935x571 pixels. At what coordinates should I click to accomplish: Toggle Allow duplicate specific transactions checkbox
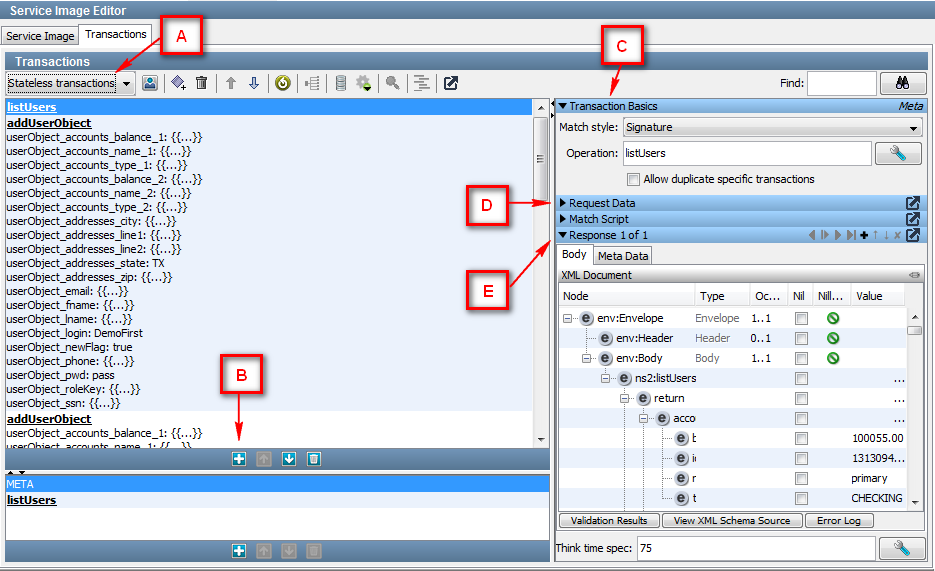click(x=633, y=179)
